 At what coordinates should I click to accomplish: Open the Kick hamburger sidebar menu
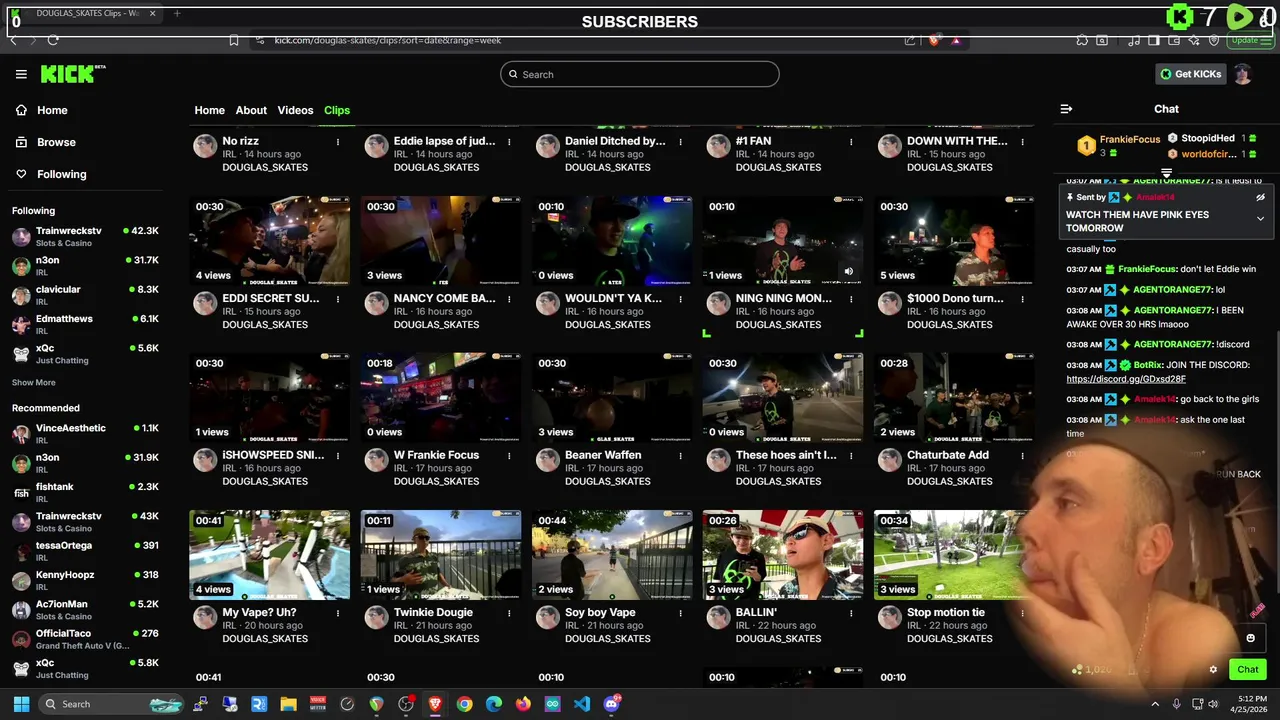[x=21, y=74]
